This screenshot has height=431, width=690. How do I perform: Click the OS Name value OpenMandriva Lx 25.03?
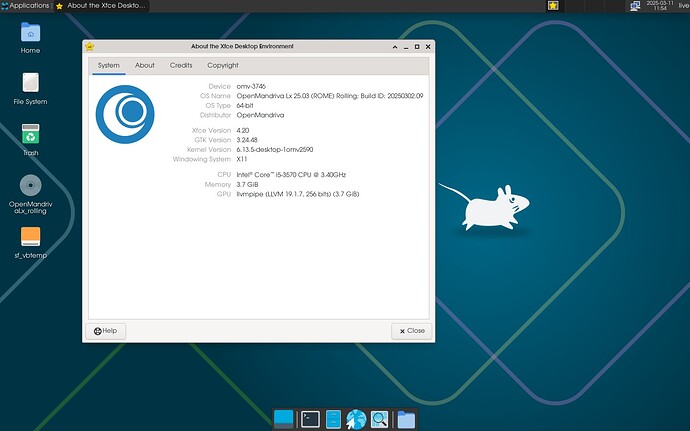(x=330, y=96)
